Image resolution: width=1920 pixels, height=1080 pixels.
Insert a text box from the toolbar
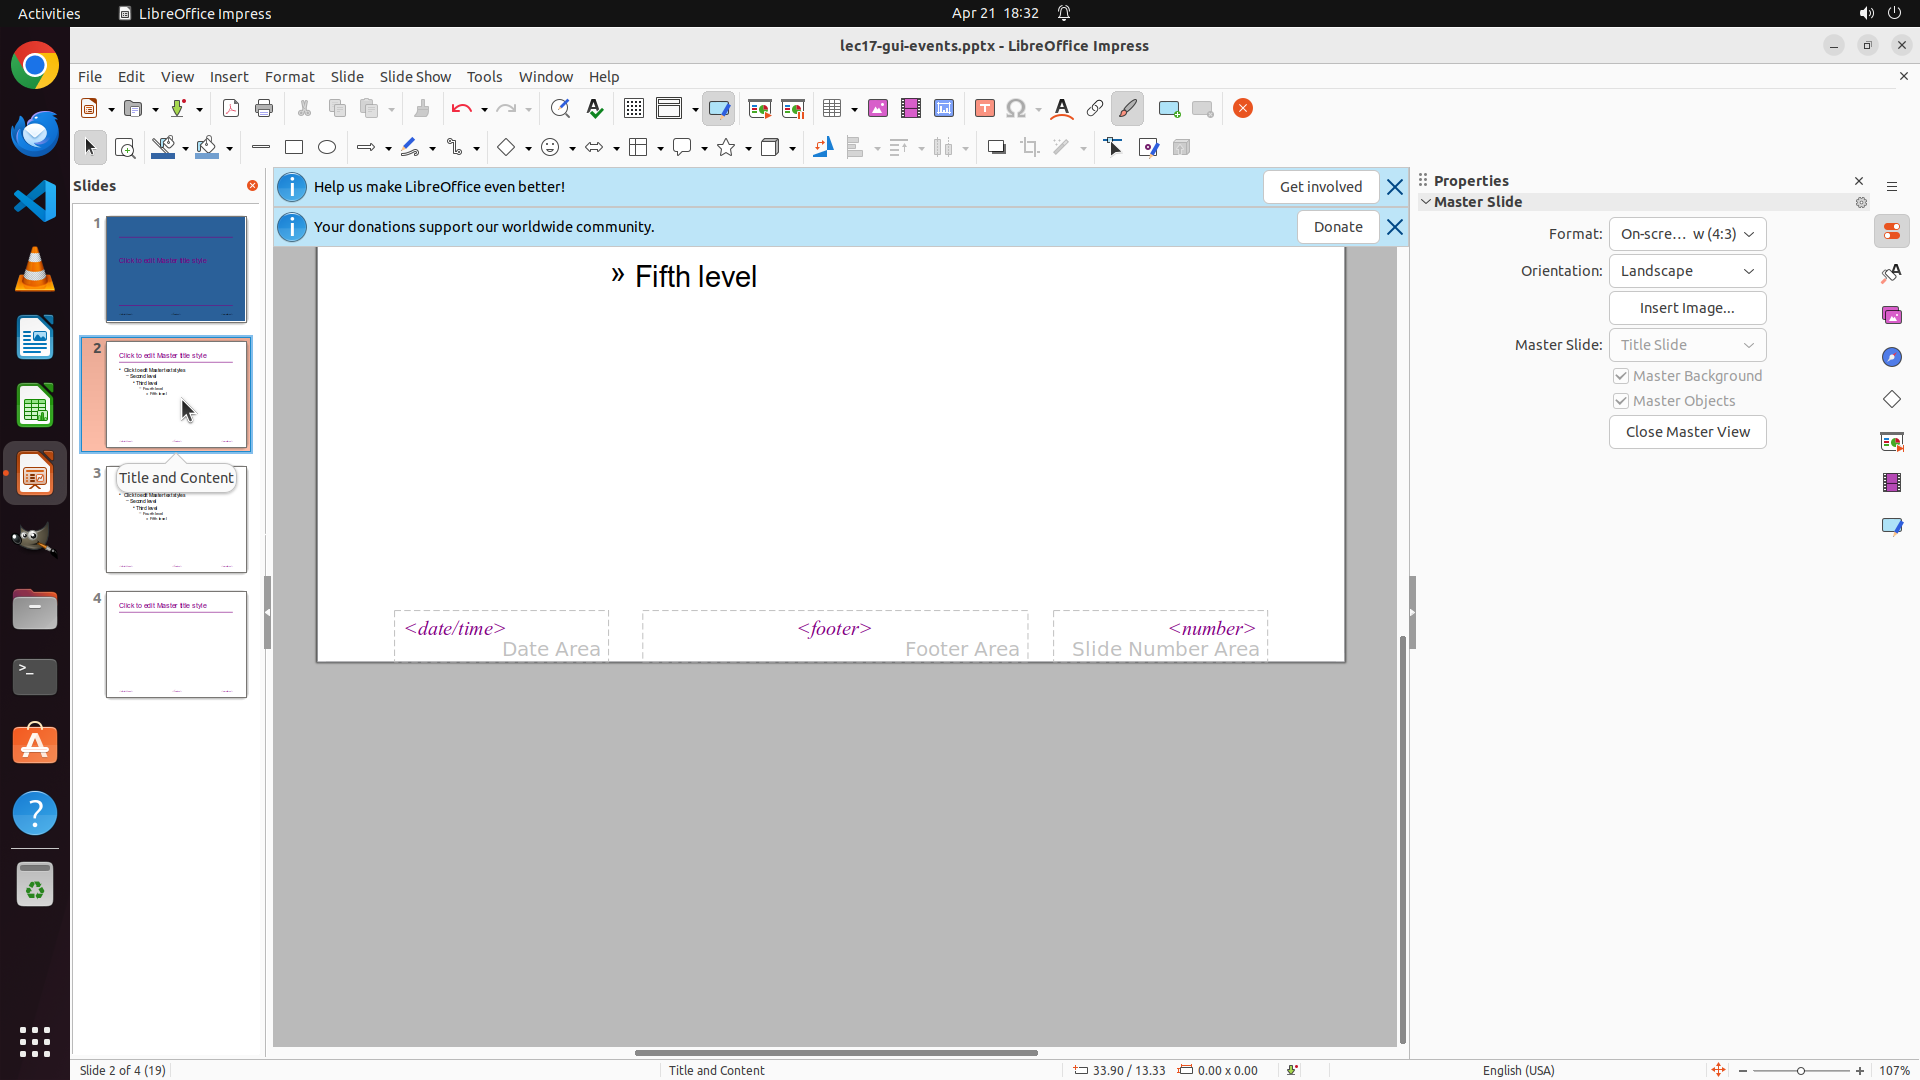[984, 108]
